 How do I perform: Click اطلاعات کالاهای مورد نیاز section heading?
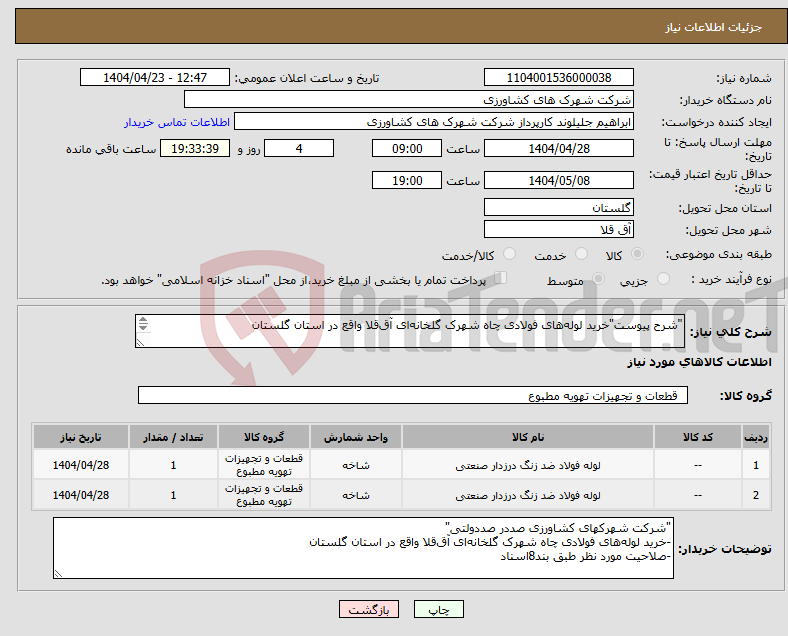click(x=699, y=362)
